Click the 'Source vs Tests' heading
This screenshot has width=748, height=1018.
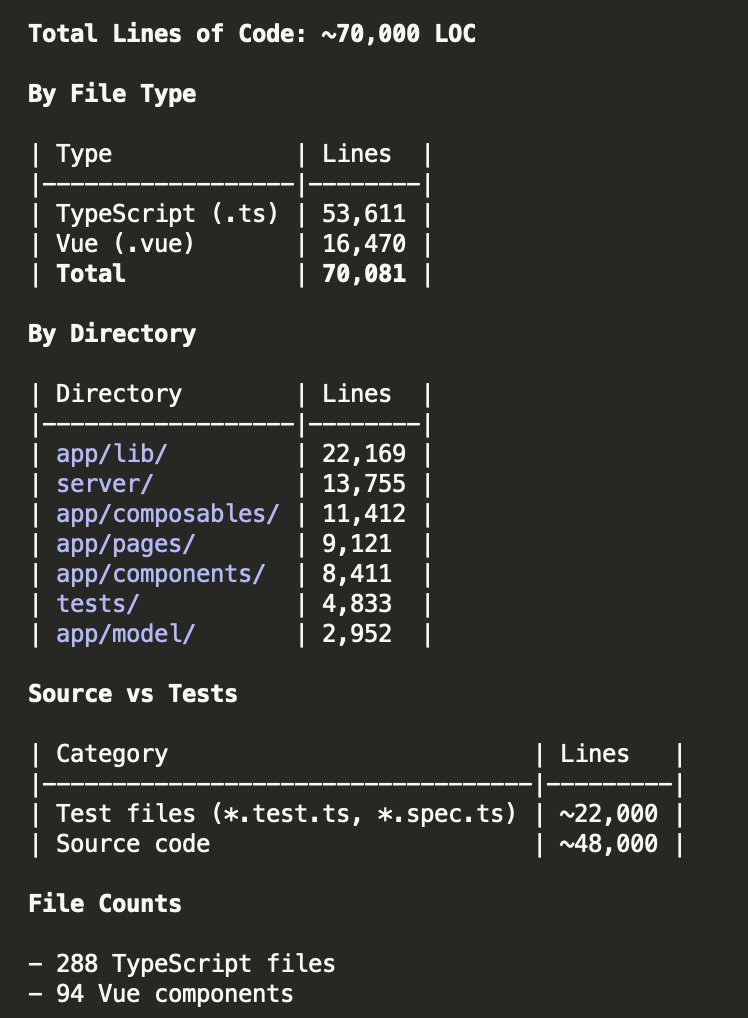[x=133, y=693]
